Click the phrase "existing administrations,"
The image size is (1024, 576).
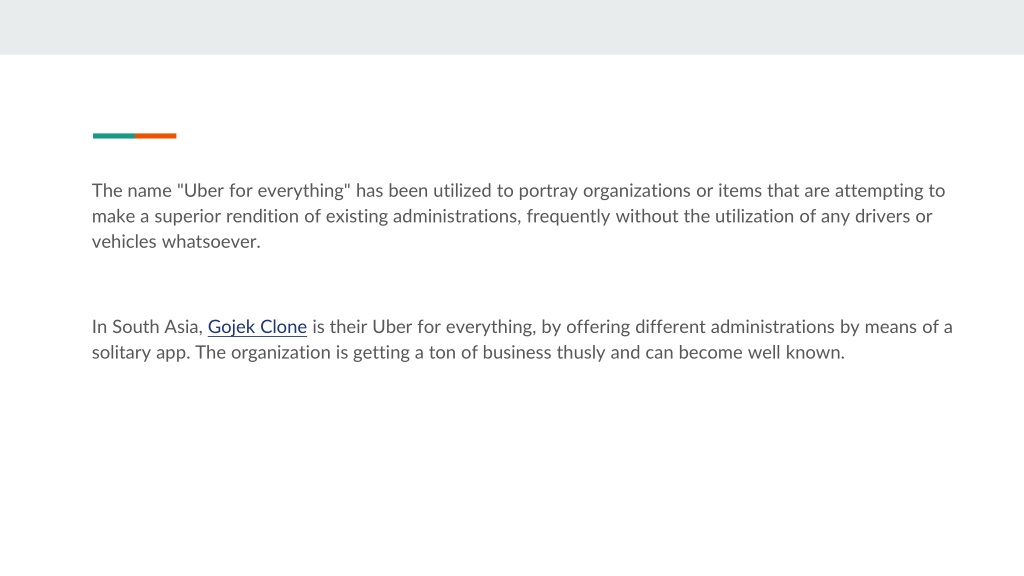(x=423, y=216)
